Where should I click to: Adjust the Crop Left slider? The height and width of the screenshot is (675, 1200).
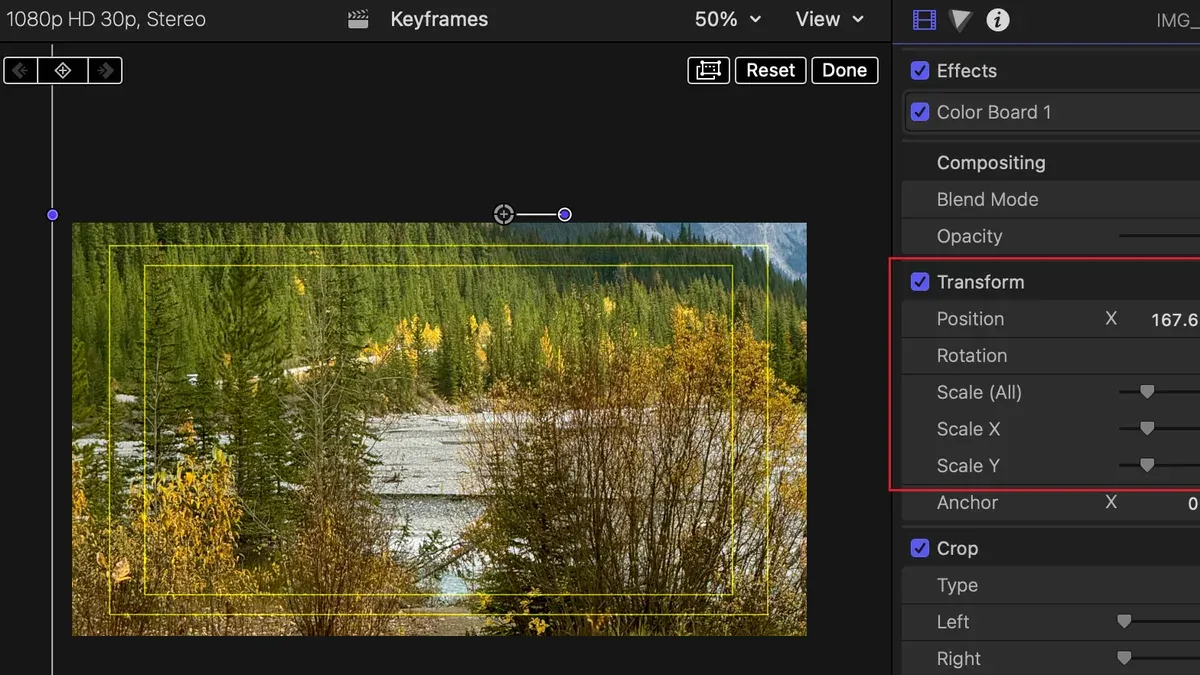click(x=1124, y=622)
